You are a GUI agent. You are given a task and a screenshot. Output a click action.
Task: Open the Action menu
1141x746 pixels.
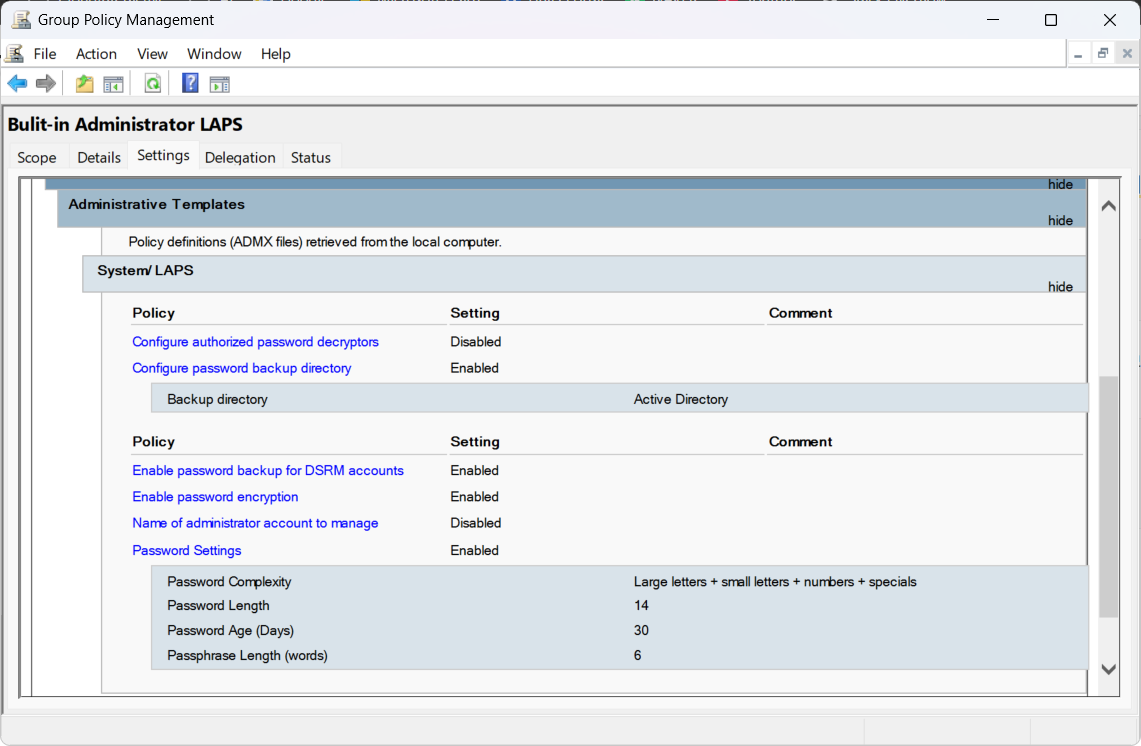tap(96, 54)
